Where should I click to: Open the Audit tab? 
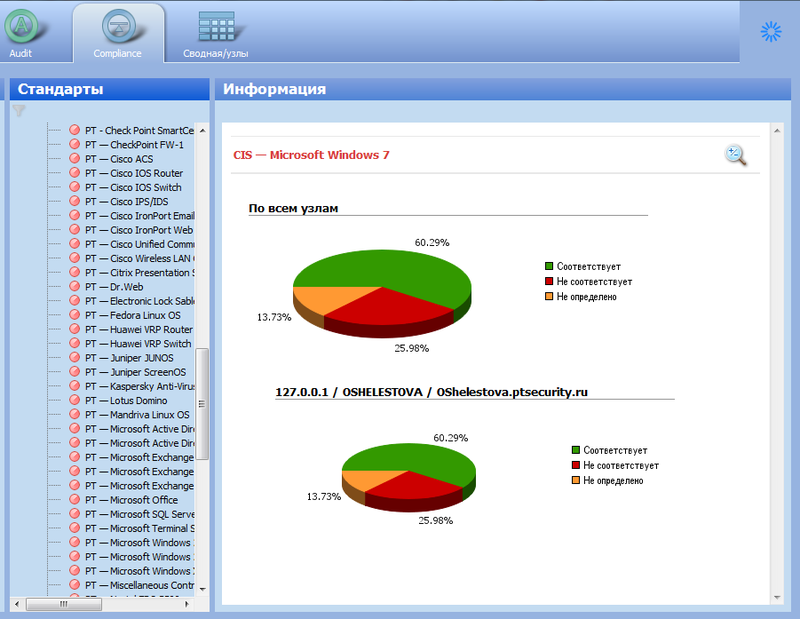[21, 33]
